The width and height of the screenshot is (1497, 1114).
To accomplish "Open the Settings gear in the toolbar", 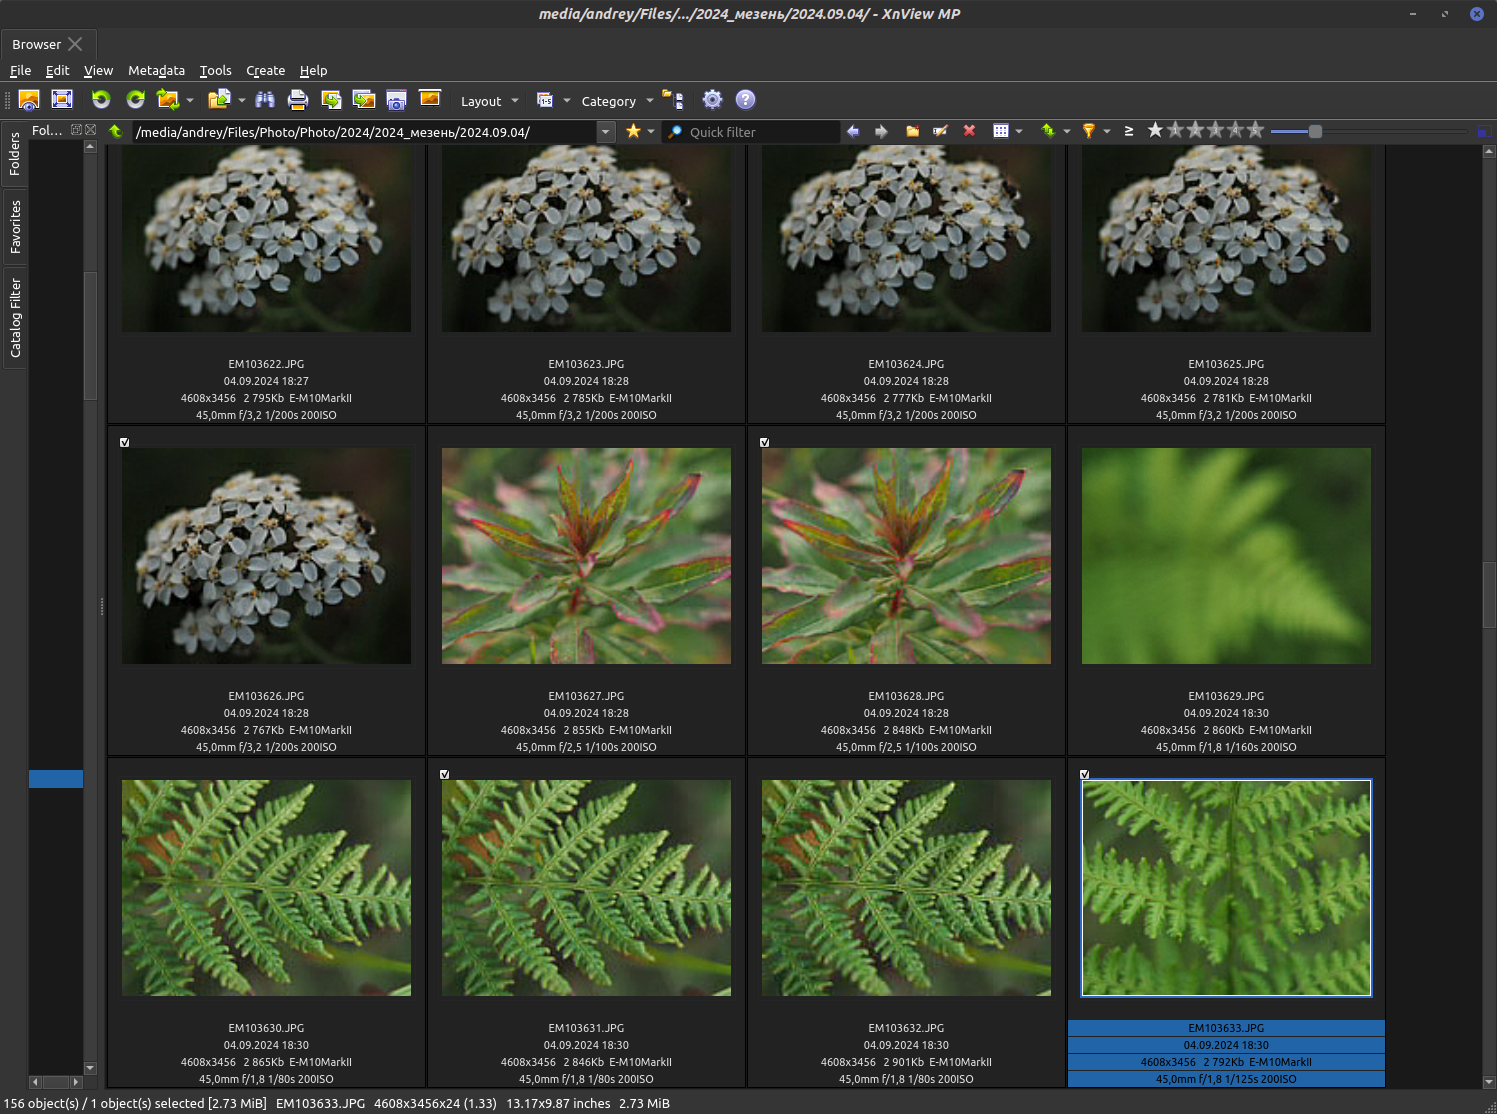I will pyautogui.click(x=712, y=100).
